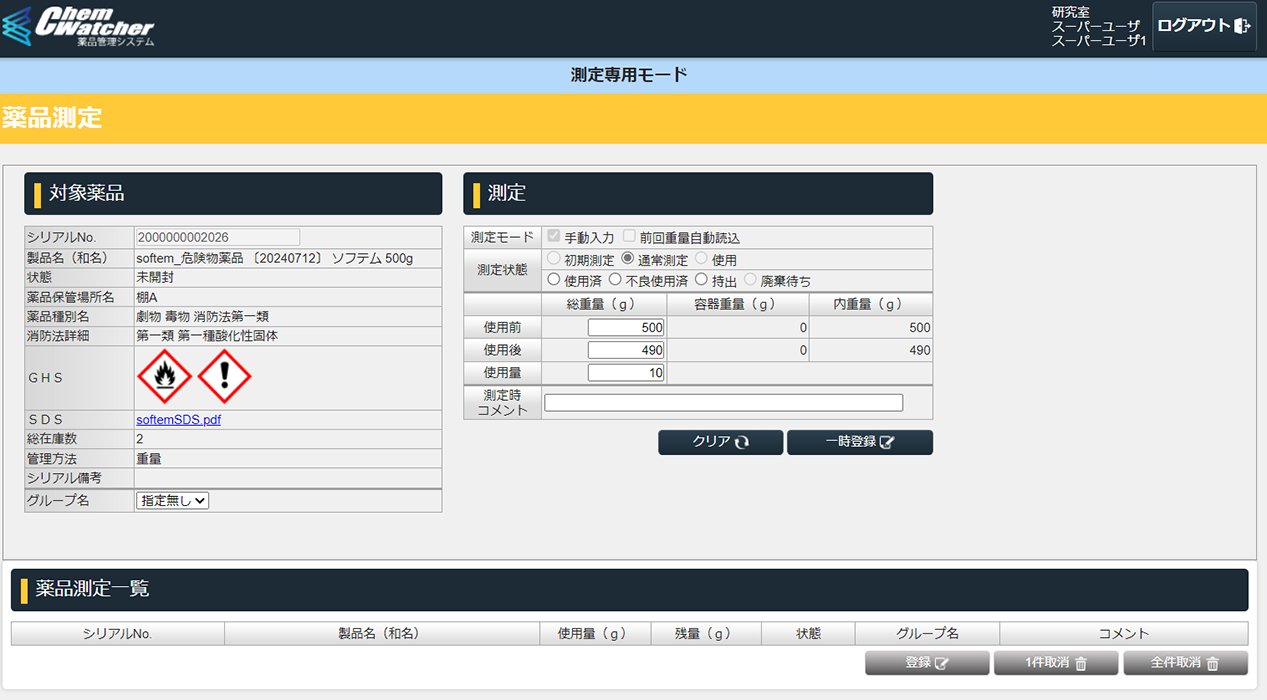The image size is (1267, 700).
Task: Click the 使用後 total weight field
Action: [x=626, y=350]
